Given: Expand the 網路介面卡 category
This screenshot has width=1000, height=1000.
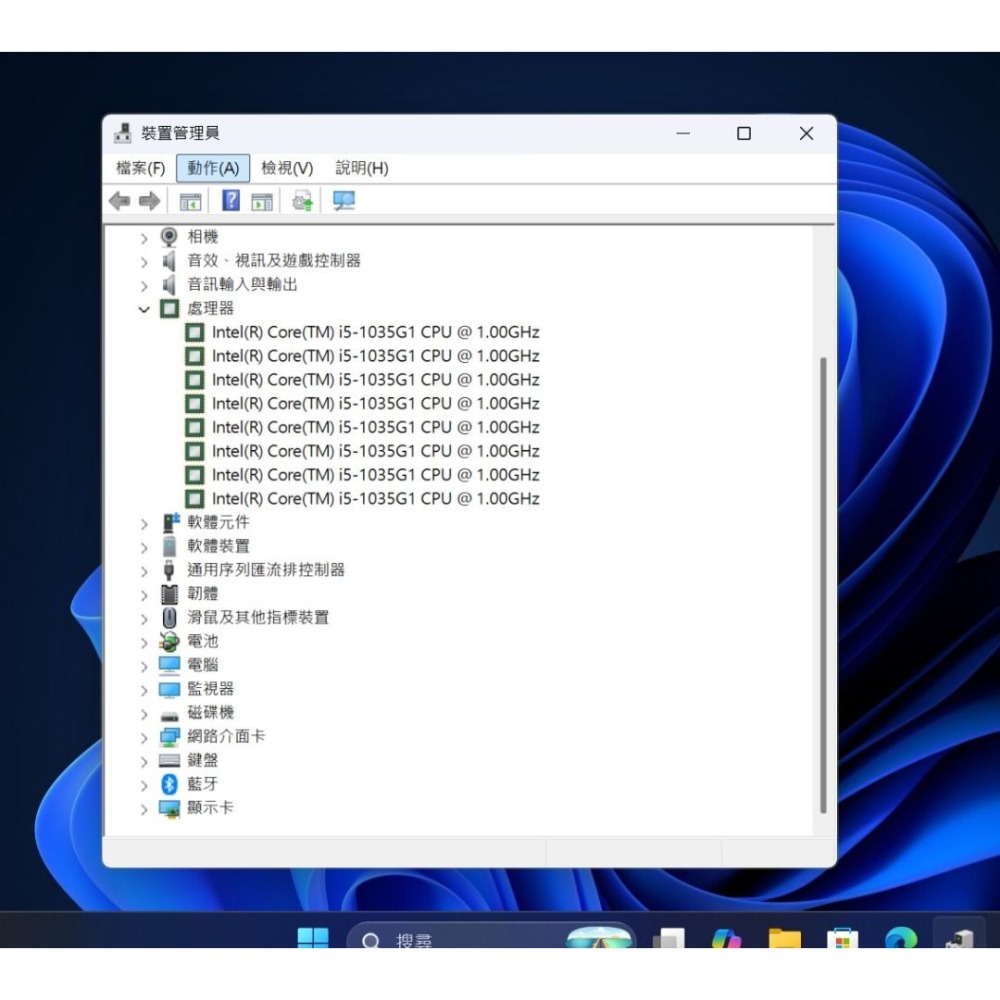Looking at the screenshot, I should [x=144, y=739].
